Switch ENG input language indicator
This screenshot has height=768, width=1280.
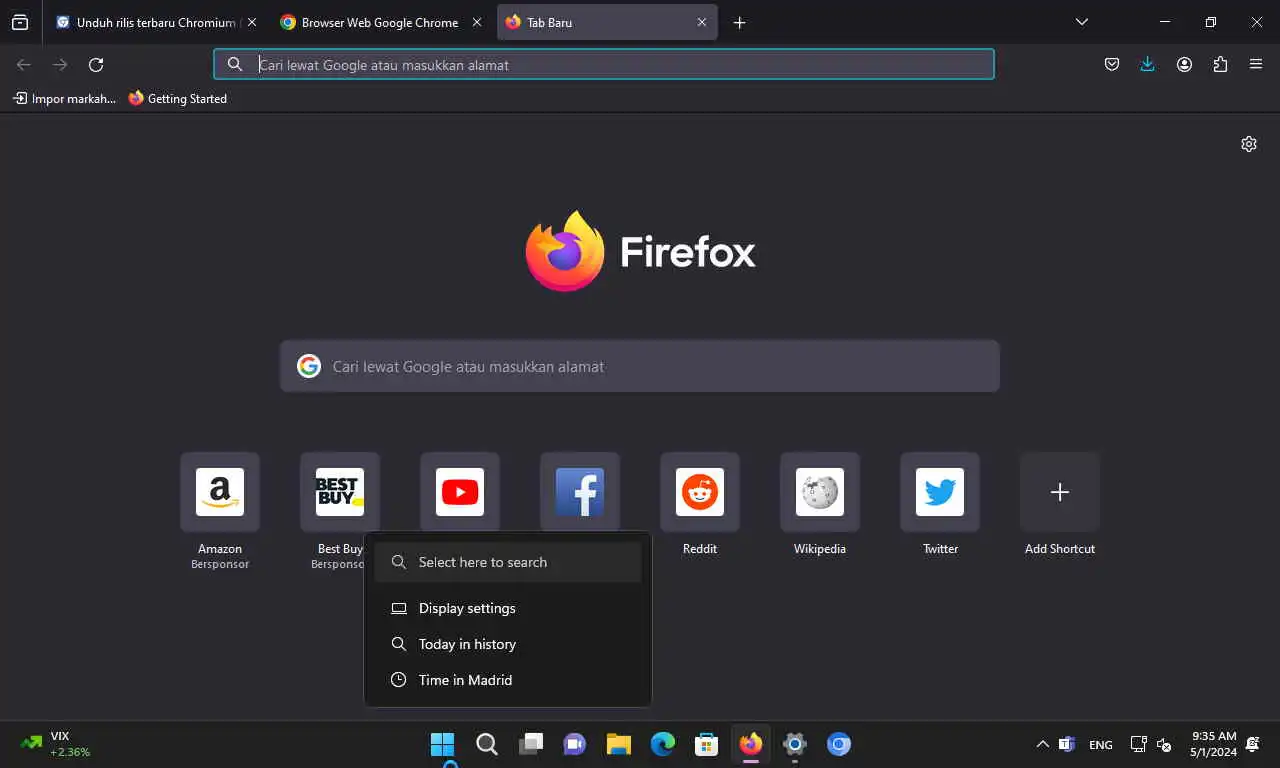click(x=1100, y=745)
